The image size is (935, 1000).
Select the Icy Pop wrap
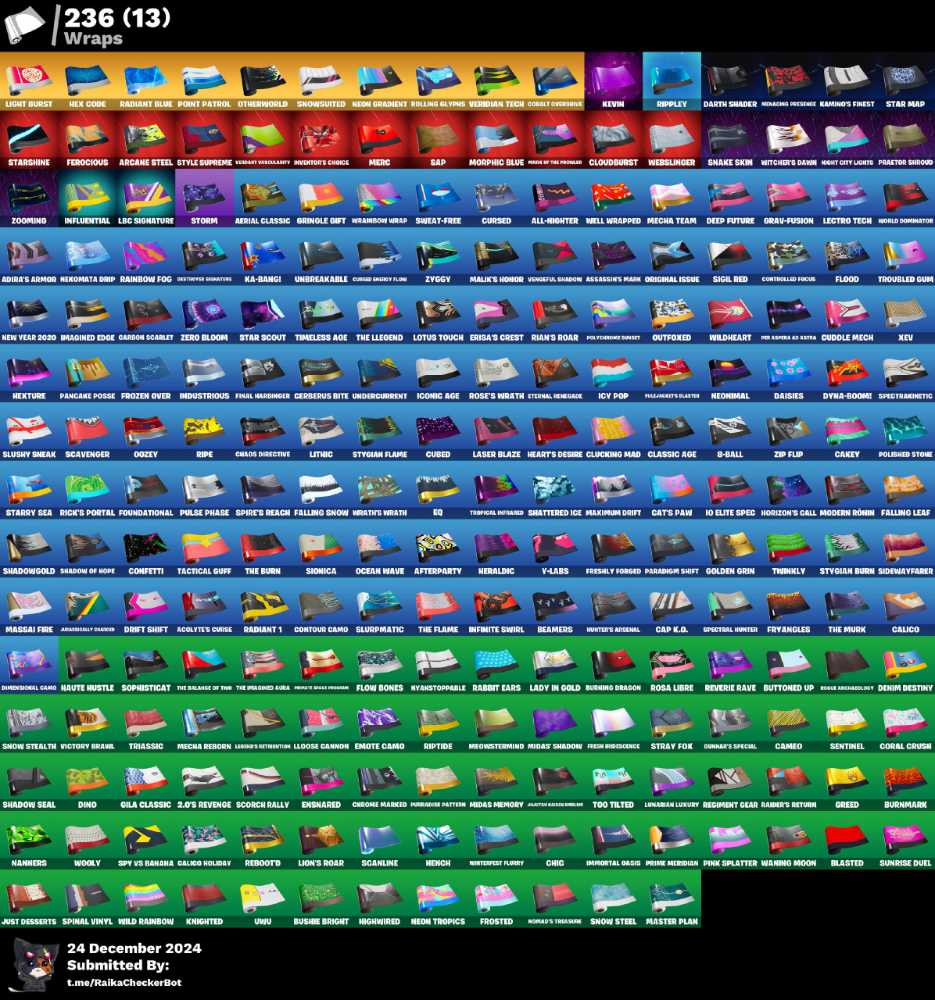point(614,373)
